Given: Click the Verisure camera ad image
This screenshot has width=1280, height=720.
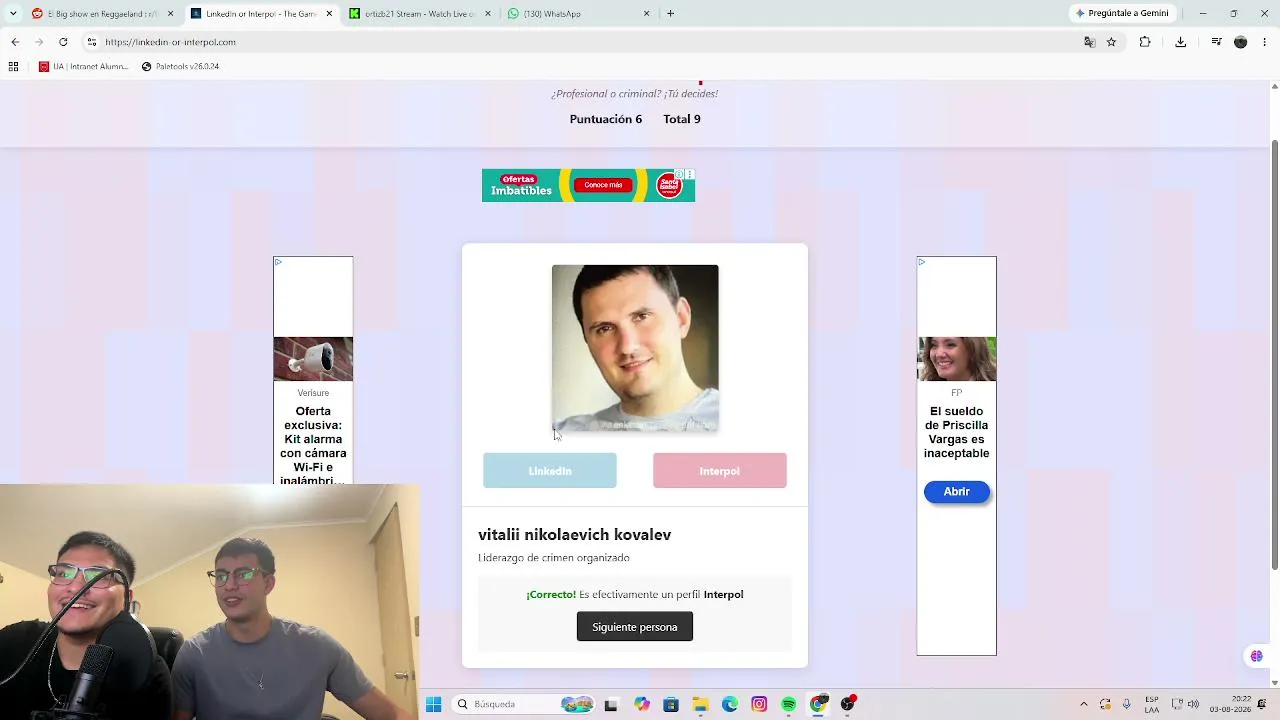Looking at the screenshot, I should click(313, 359).
